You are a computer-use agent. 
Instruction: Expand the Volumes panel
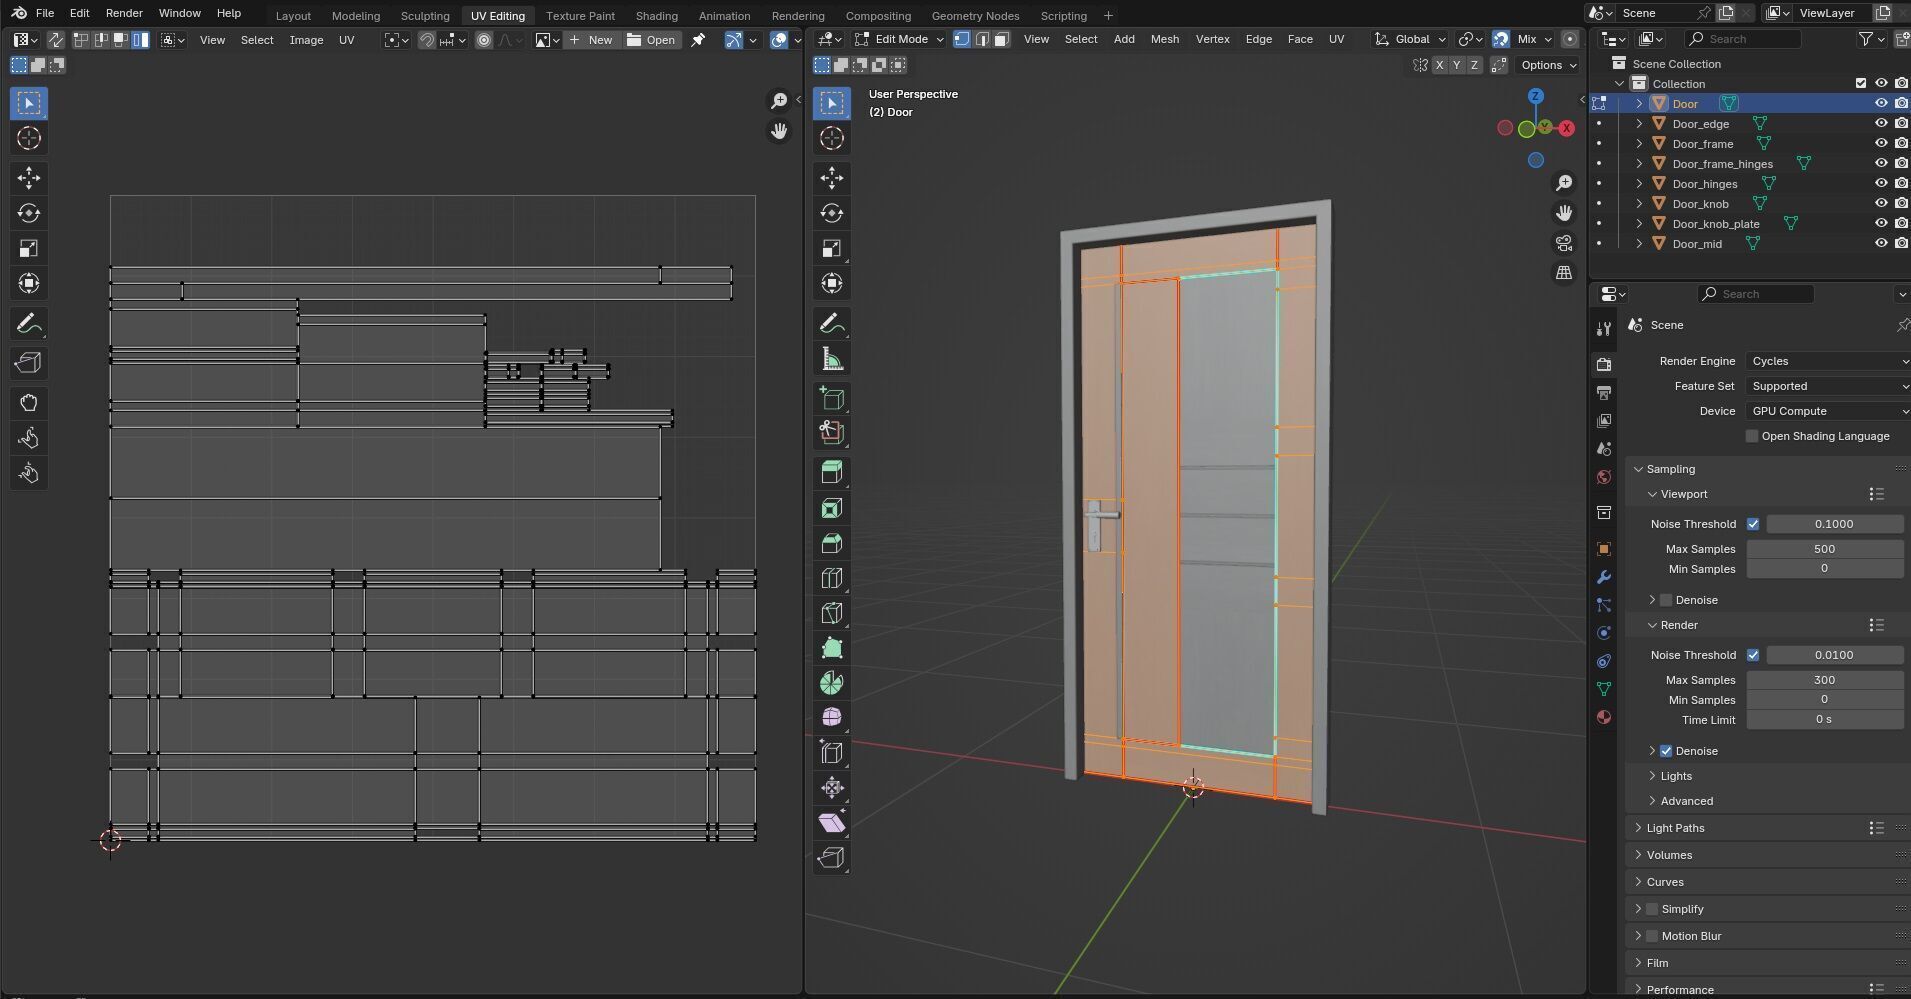pyautogui.click(x=1669, y=855)
